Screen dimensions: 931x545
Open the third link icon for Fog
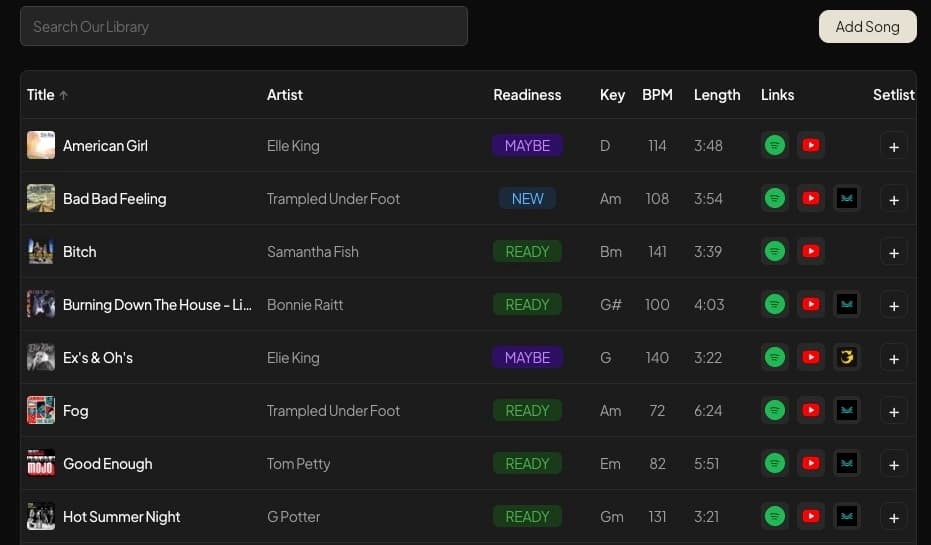tap(847, 410)
